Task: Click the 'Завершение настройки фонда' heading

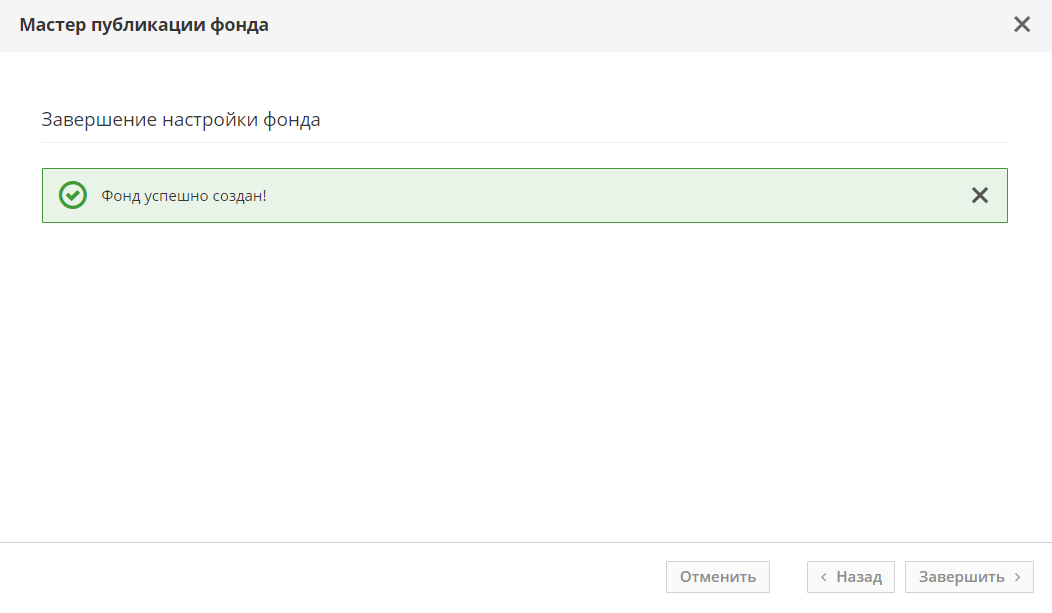Action: point(181,120)
